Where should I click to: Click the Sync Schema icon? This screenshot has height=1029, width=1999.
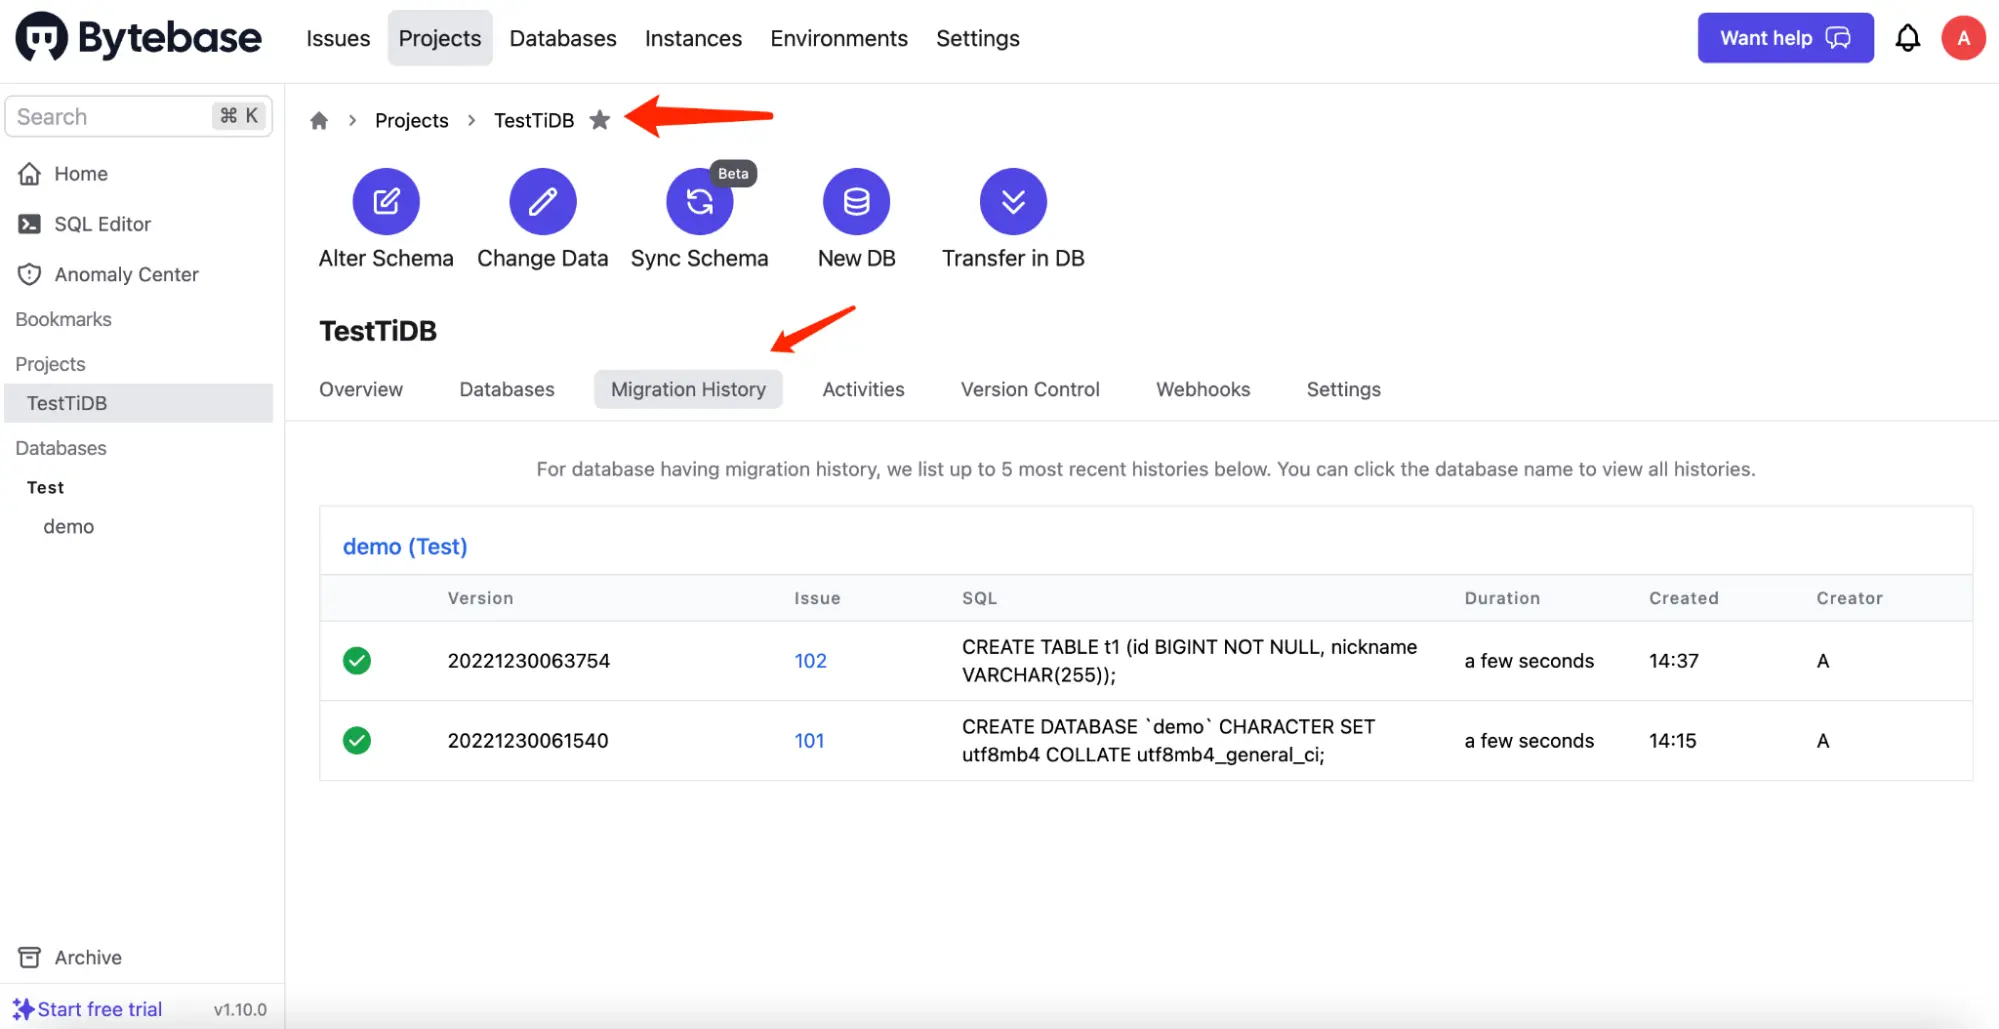[x=699, y=201]
